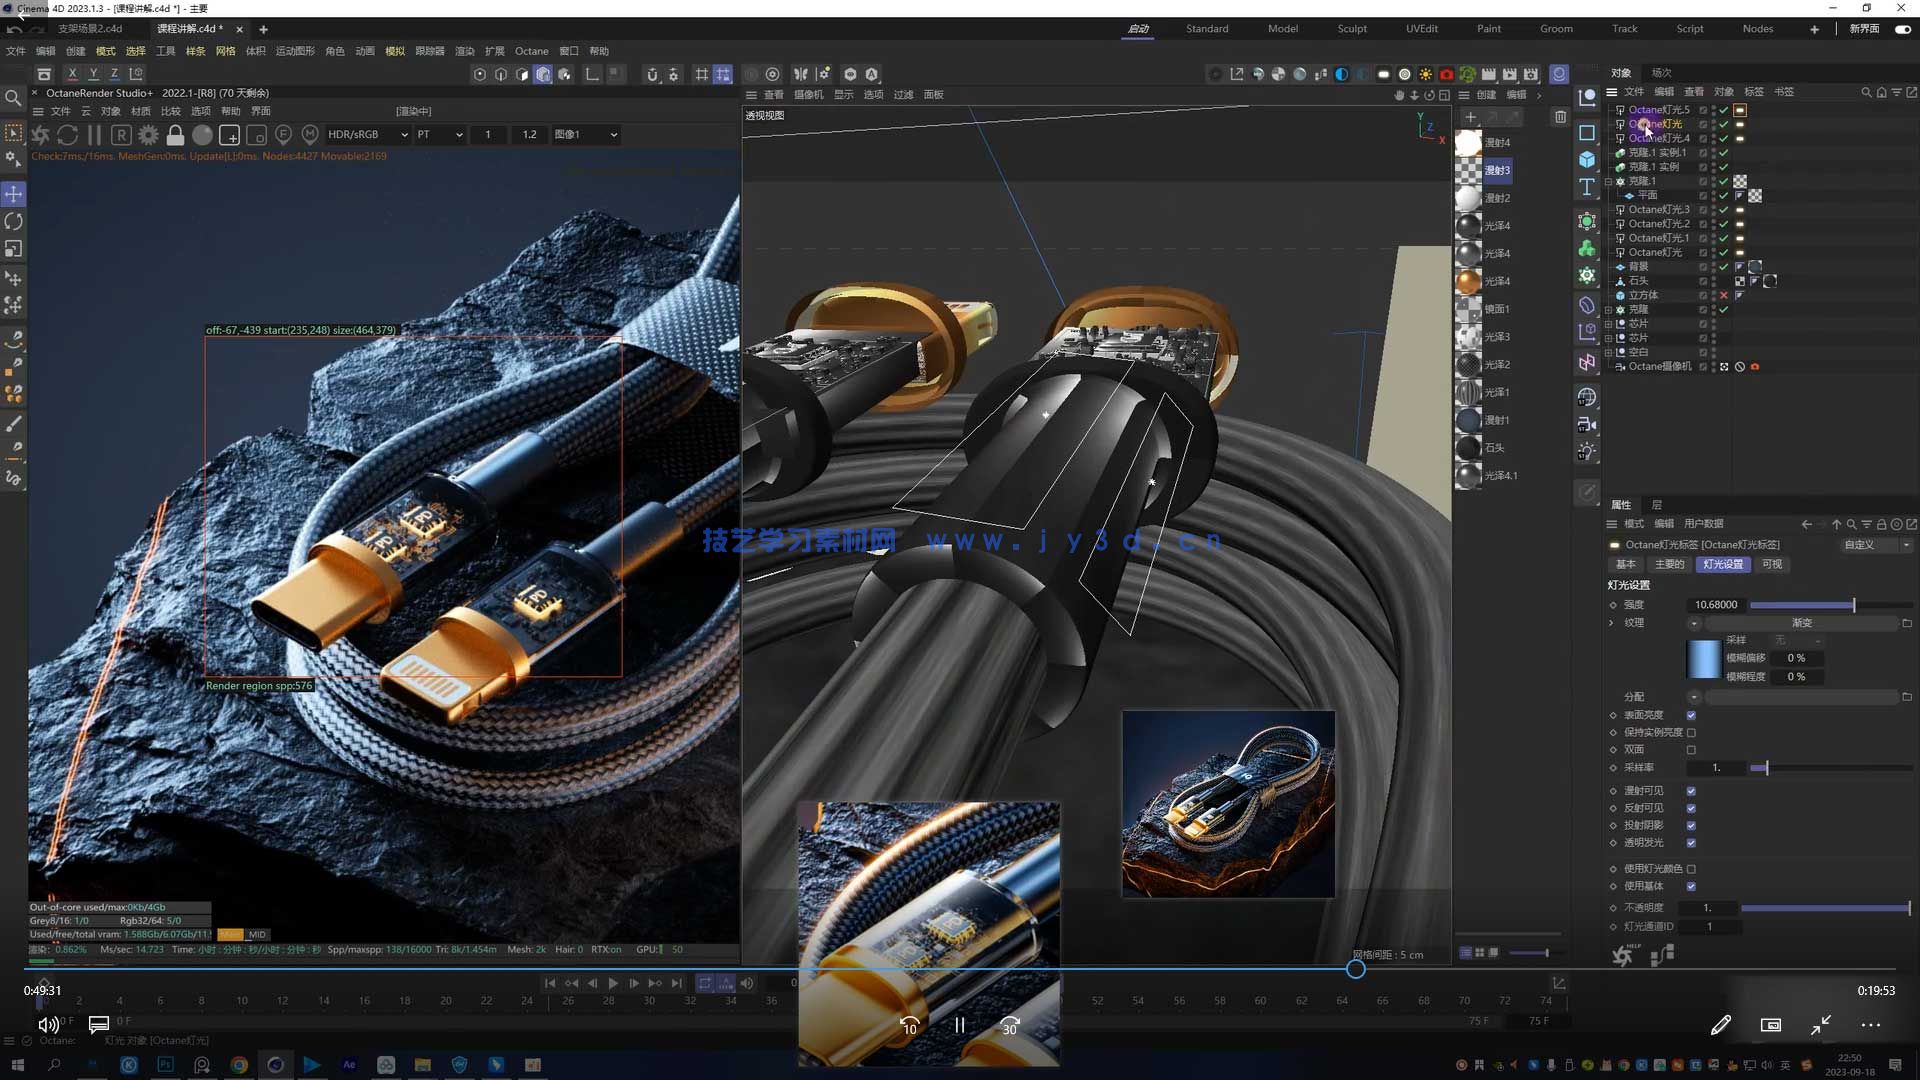Viewport: 1920px width, 1080px height.
Task: Enable the 双面 double-sided checkbox
Action: click(x=1691, y=749)
